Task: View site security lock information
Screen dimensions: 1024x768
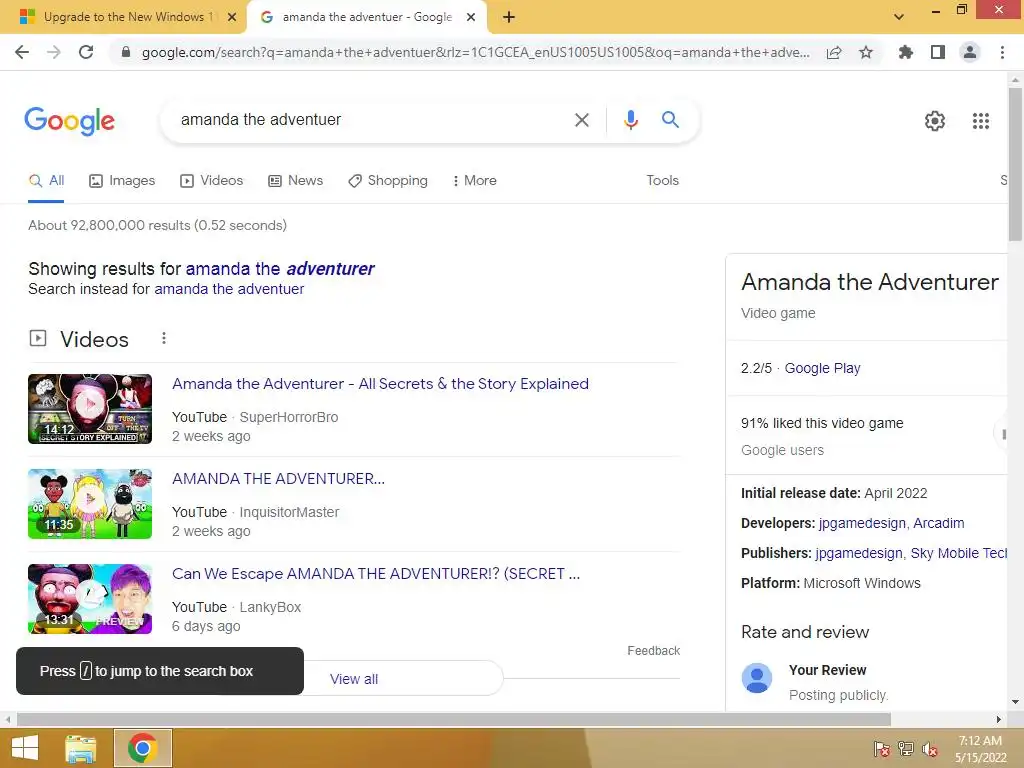Action: pyautogui.click(x=126, y=52)
